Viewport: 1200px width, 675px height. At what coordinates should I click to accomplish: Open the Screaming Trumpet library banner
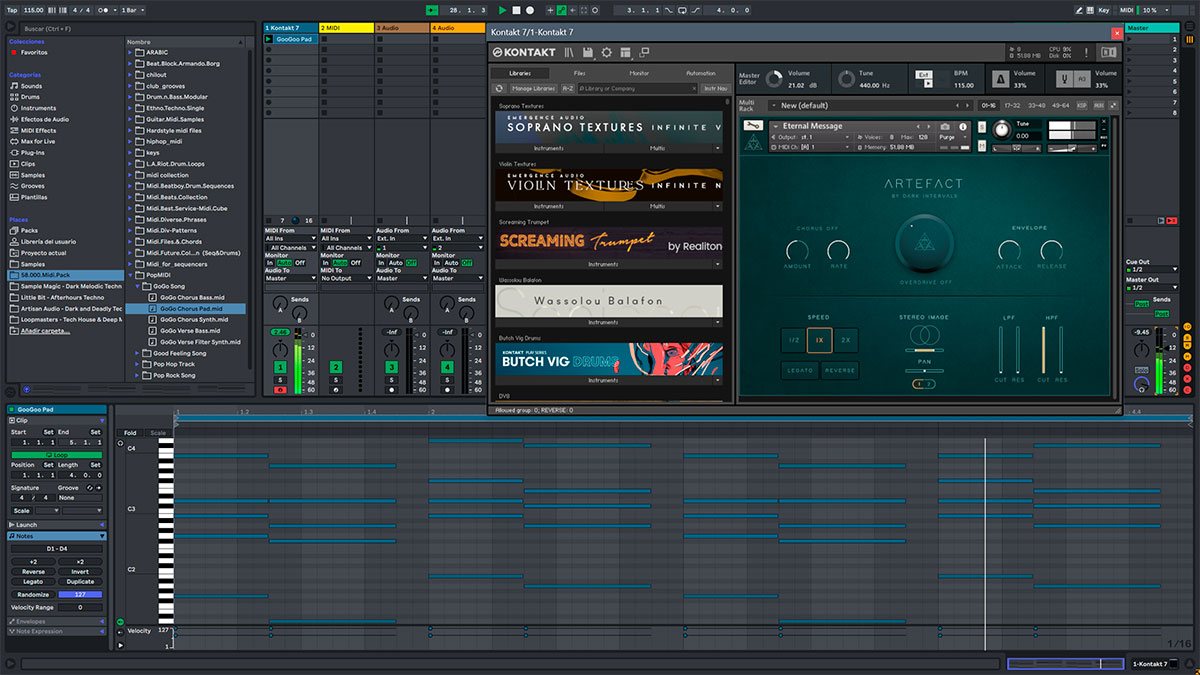[x=609, y=243]
